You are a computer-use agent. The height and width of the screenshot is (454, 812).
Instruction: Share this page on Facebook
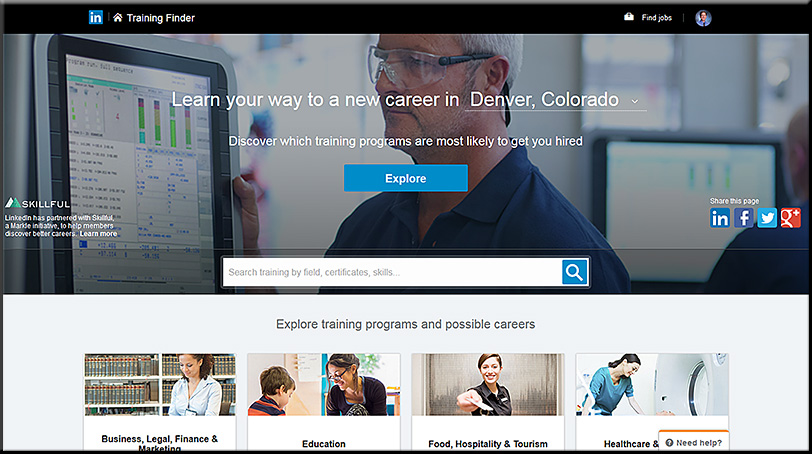[x=744, y=218]
